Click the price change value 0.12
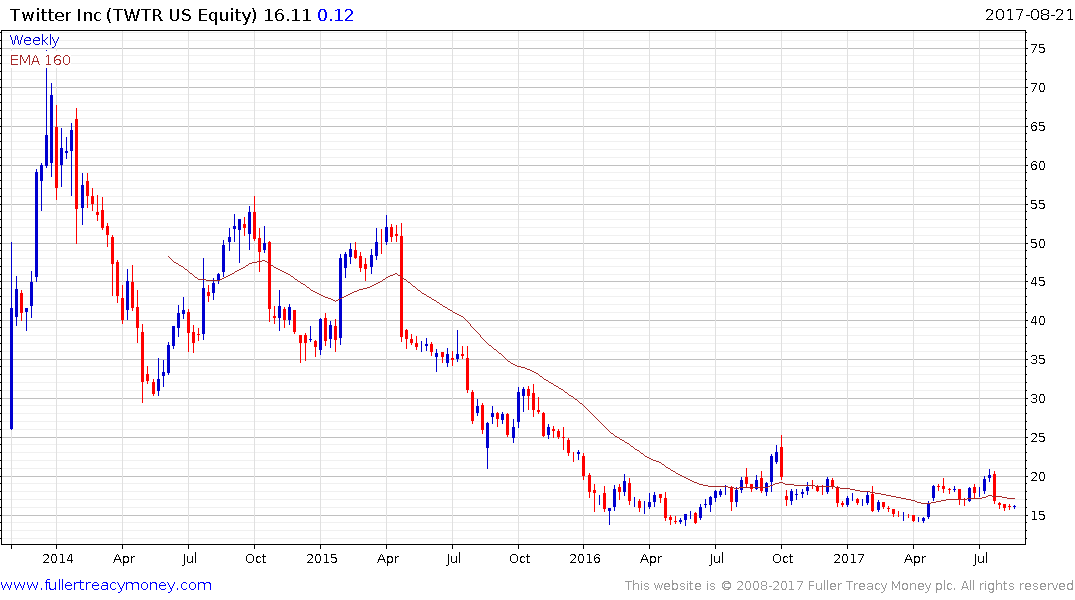The width and height of the screenshot is (1075, 600). tap(335, 14)
